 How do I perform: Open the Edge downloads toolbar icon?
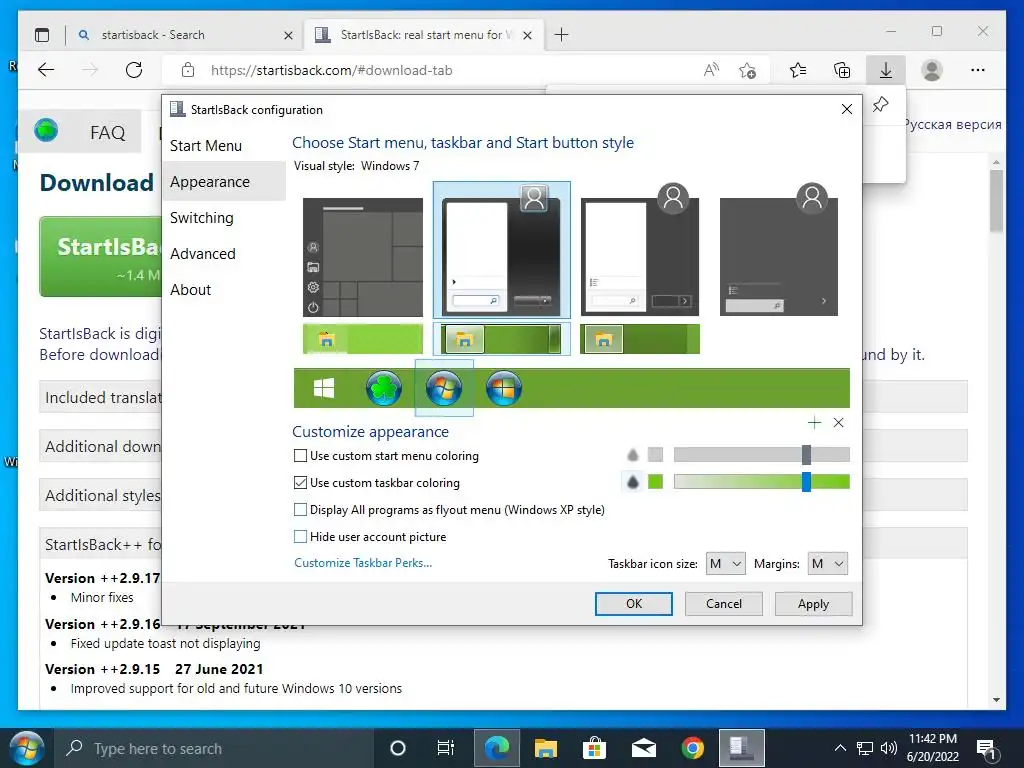click(886, 70)
